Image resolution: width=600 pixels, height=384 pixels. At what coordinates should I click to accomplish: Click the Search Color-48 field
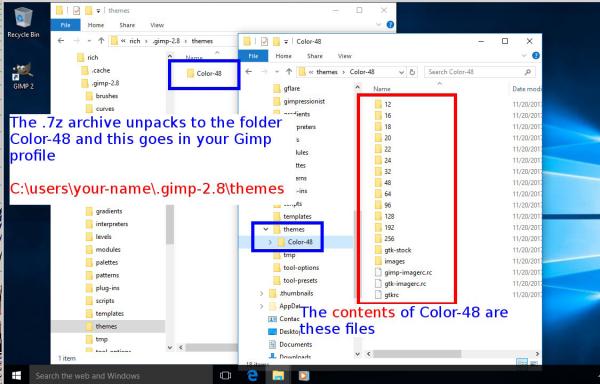point(479,72)
